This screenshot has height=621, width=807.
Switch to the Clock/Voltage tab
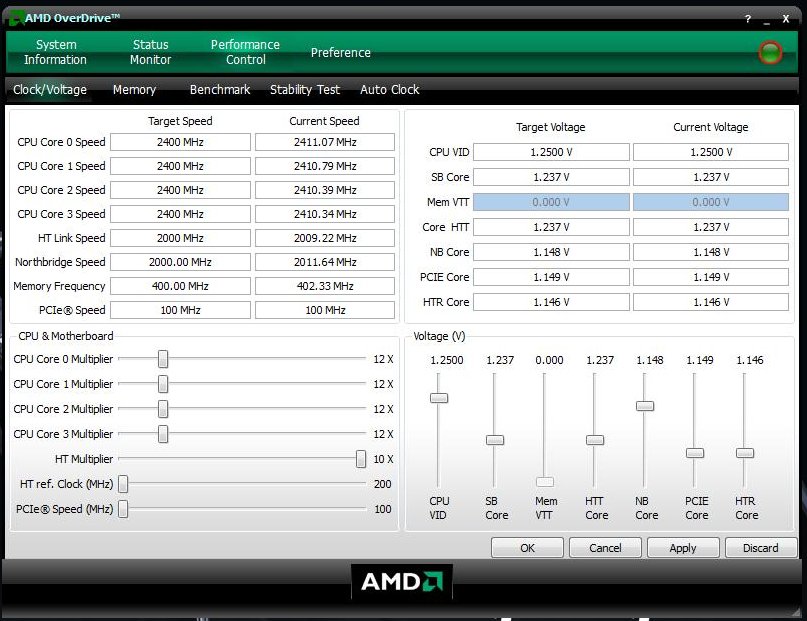click(50, 90)
